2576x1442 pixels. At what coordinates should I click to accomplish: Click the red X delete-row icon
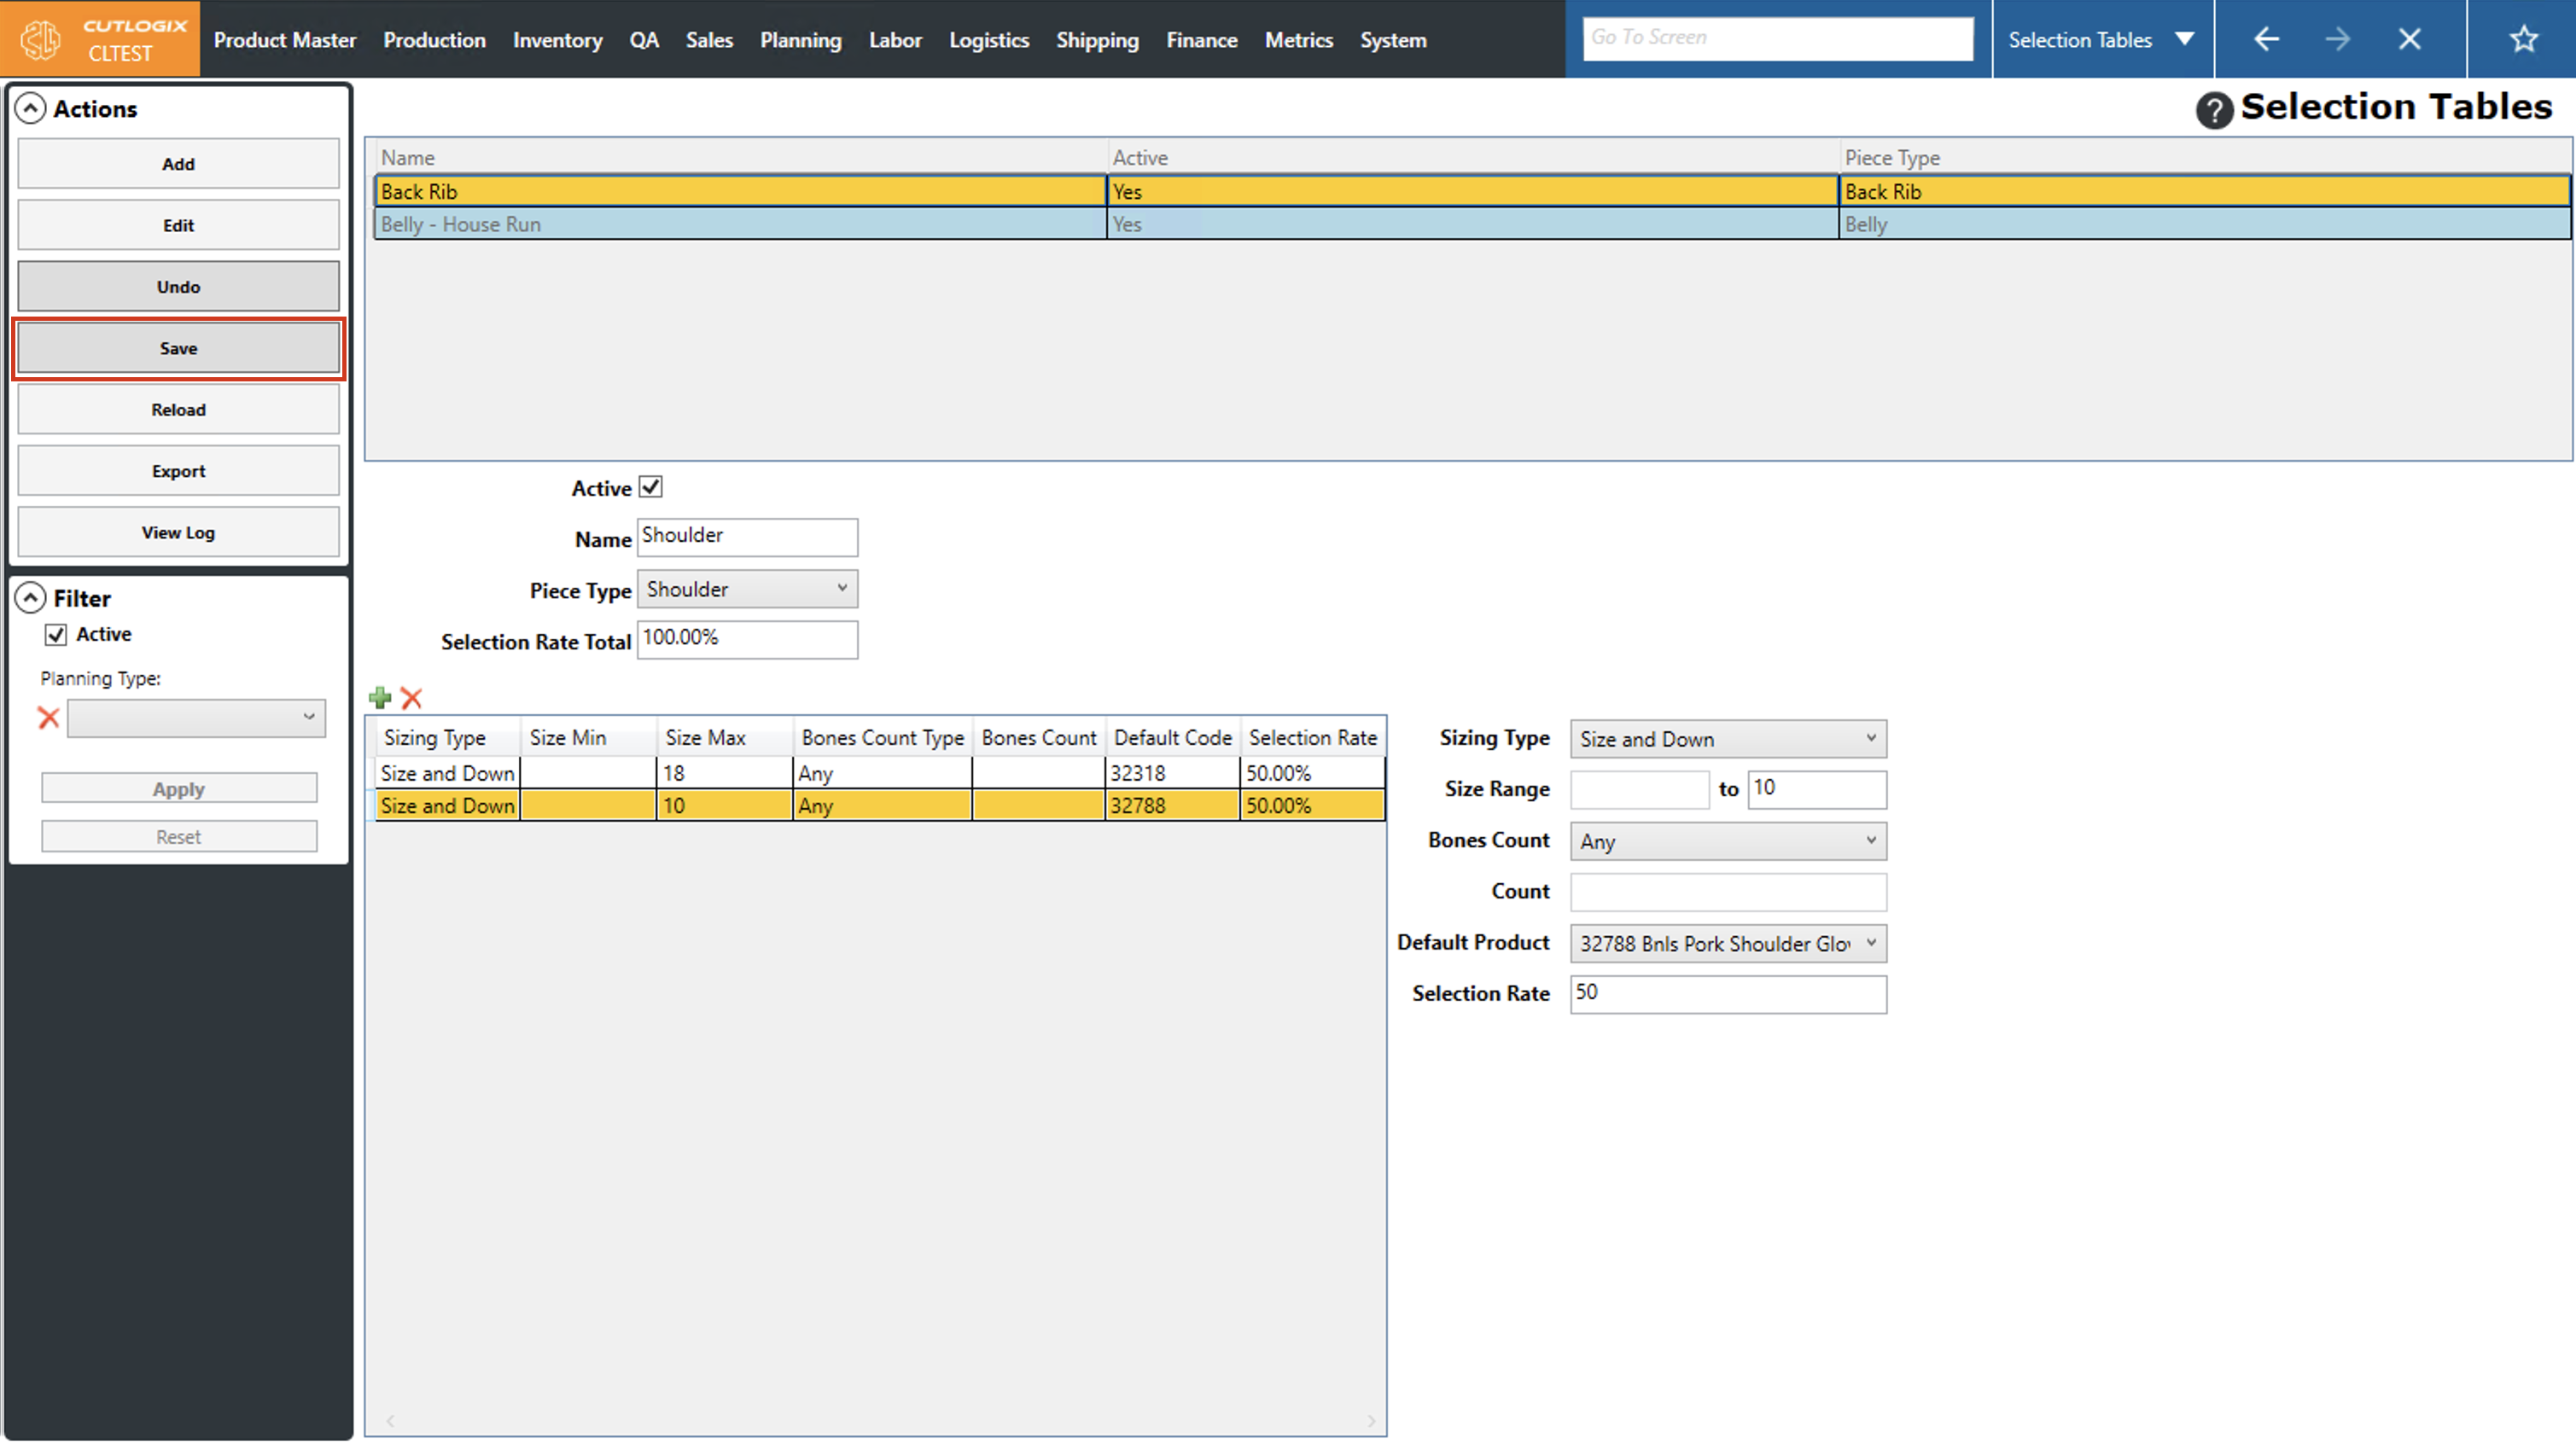[x=411, y=697]
